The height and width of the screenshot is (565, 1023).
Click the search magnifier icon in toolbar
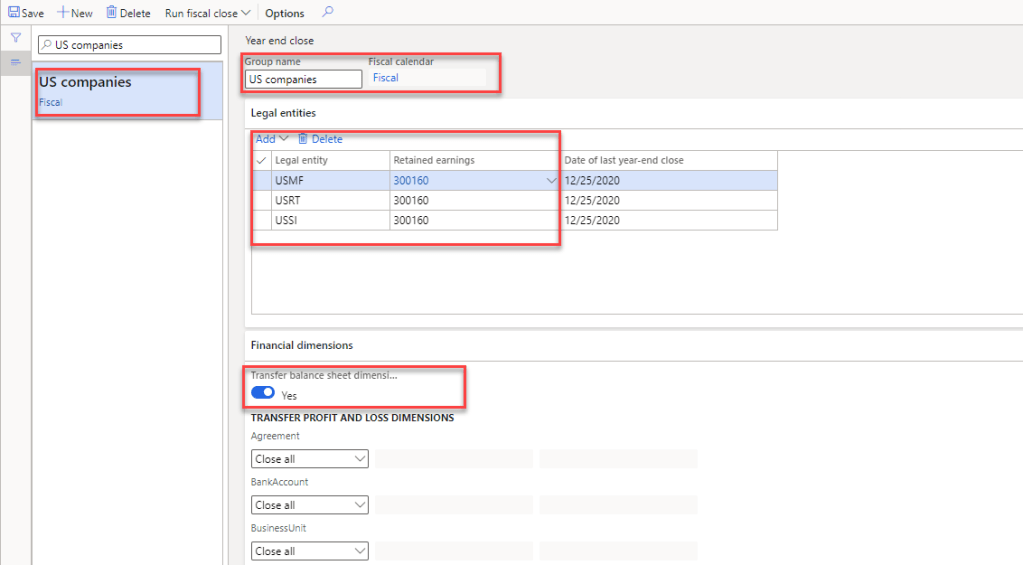click(328, 13)
